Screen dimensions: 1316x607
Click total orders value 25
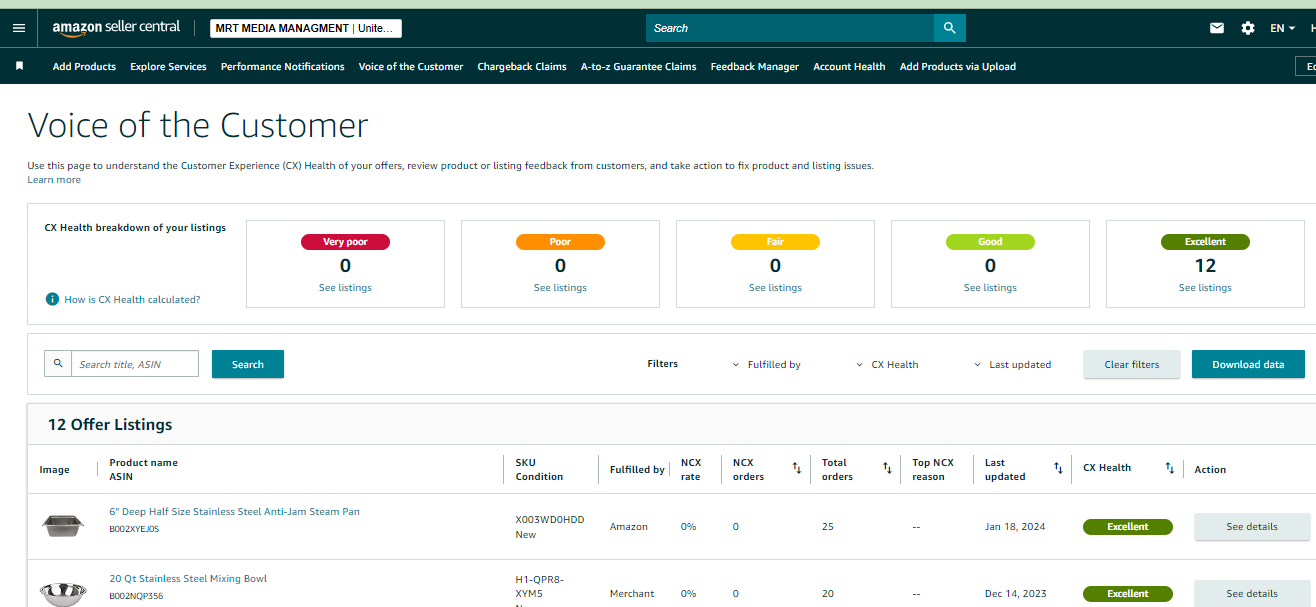coord(828,527)
